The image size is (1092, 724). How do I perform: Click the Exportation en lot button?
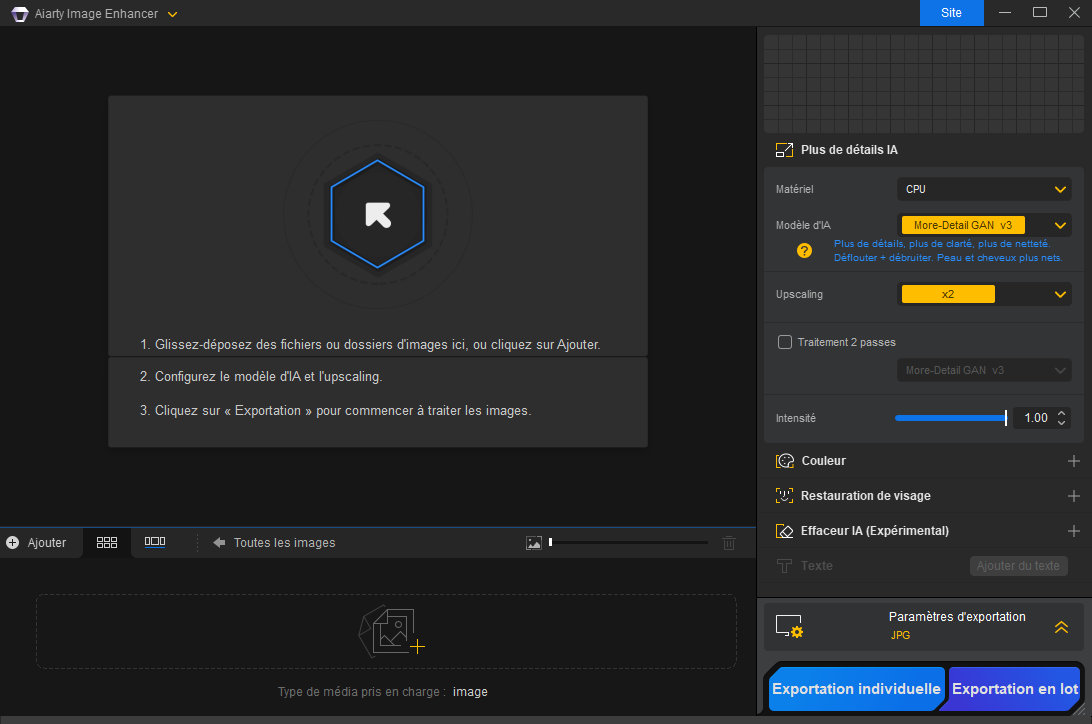click(x=1014, y=689)
